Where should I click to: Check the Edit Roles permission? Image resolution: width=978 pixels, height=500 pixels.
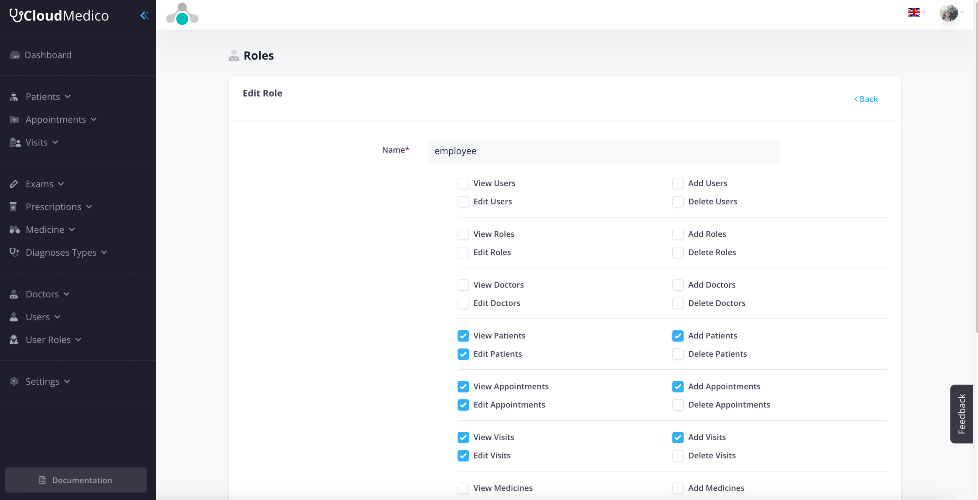point(463,252)
